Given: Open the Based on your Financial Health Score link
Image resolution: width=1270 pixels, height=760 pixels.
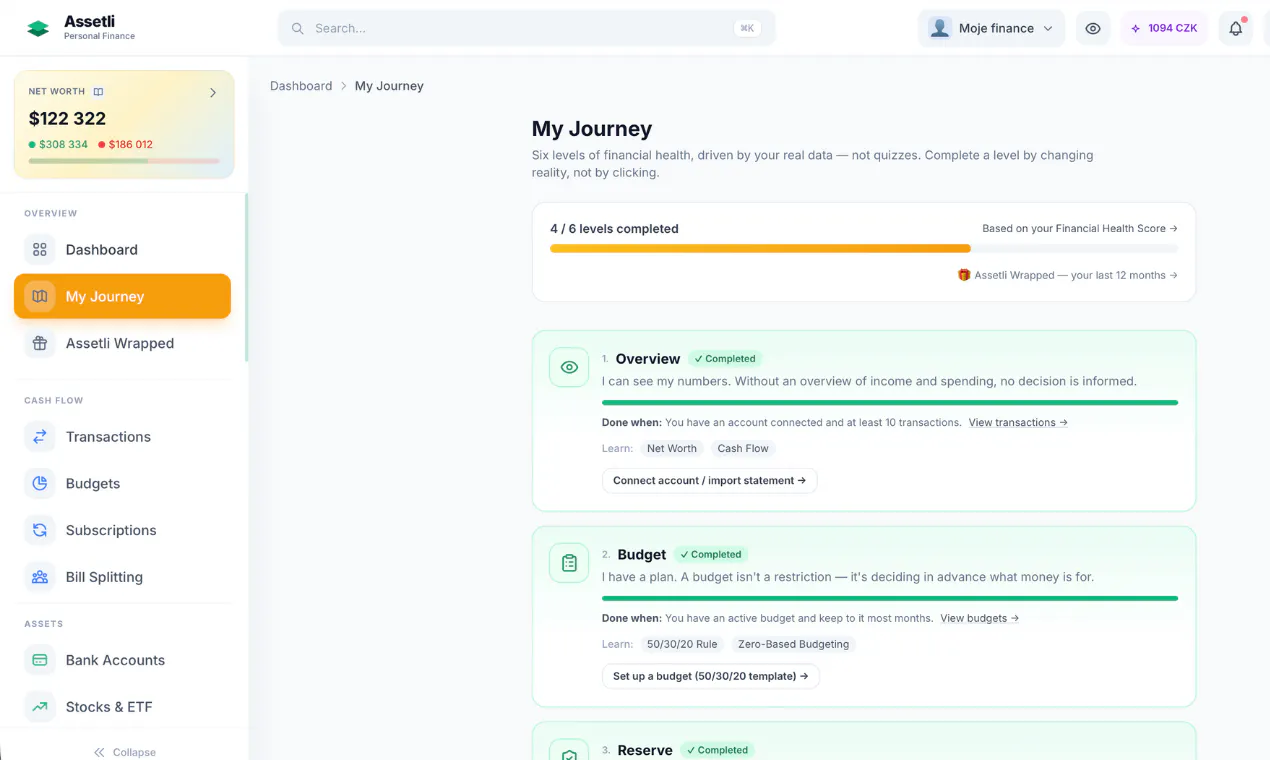Looking at the screenshot, I should pyautogui.click(x=1080, y=228).
